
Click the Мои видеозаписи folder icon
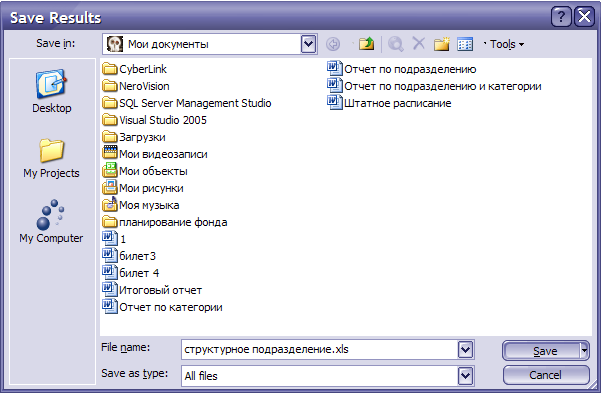click(110, 153)
